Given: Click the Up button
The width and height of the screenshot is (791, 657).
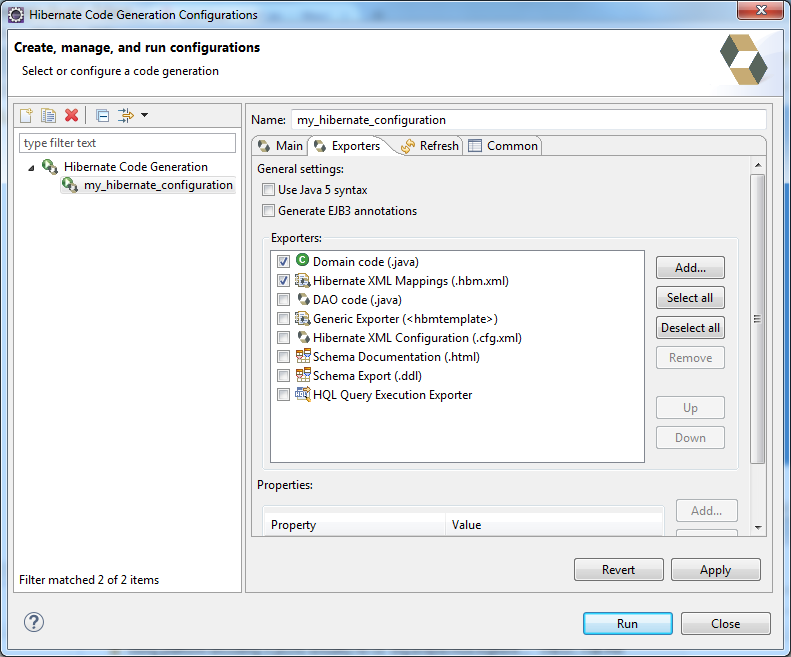Looking at the screenshot, I should (x=690, y=408).
